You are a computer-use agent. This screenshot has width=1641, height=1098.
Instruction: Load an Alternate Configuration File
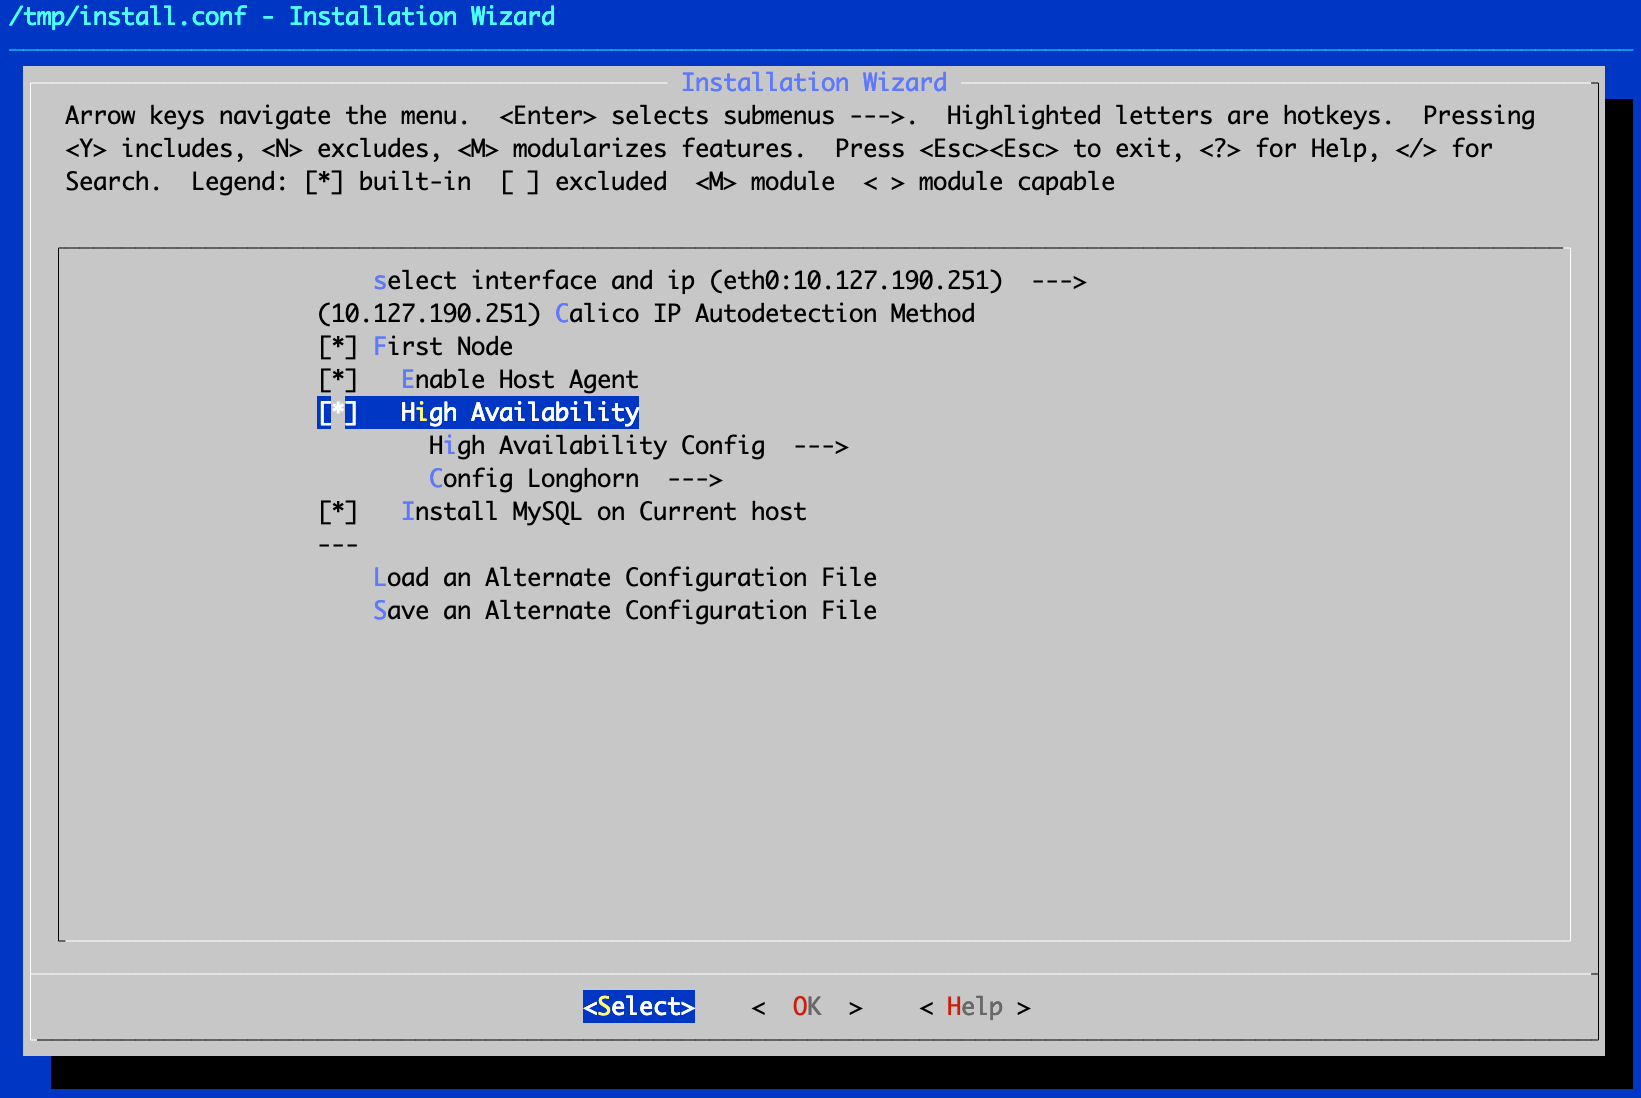coord(625,578)
